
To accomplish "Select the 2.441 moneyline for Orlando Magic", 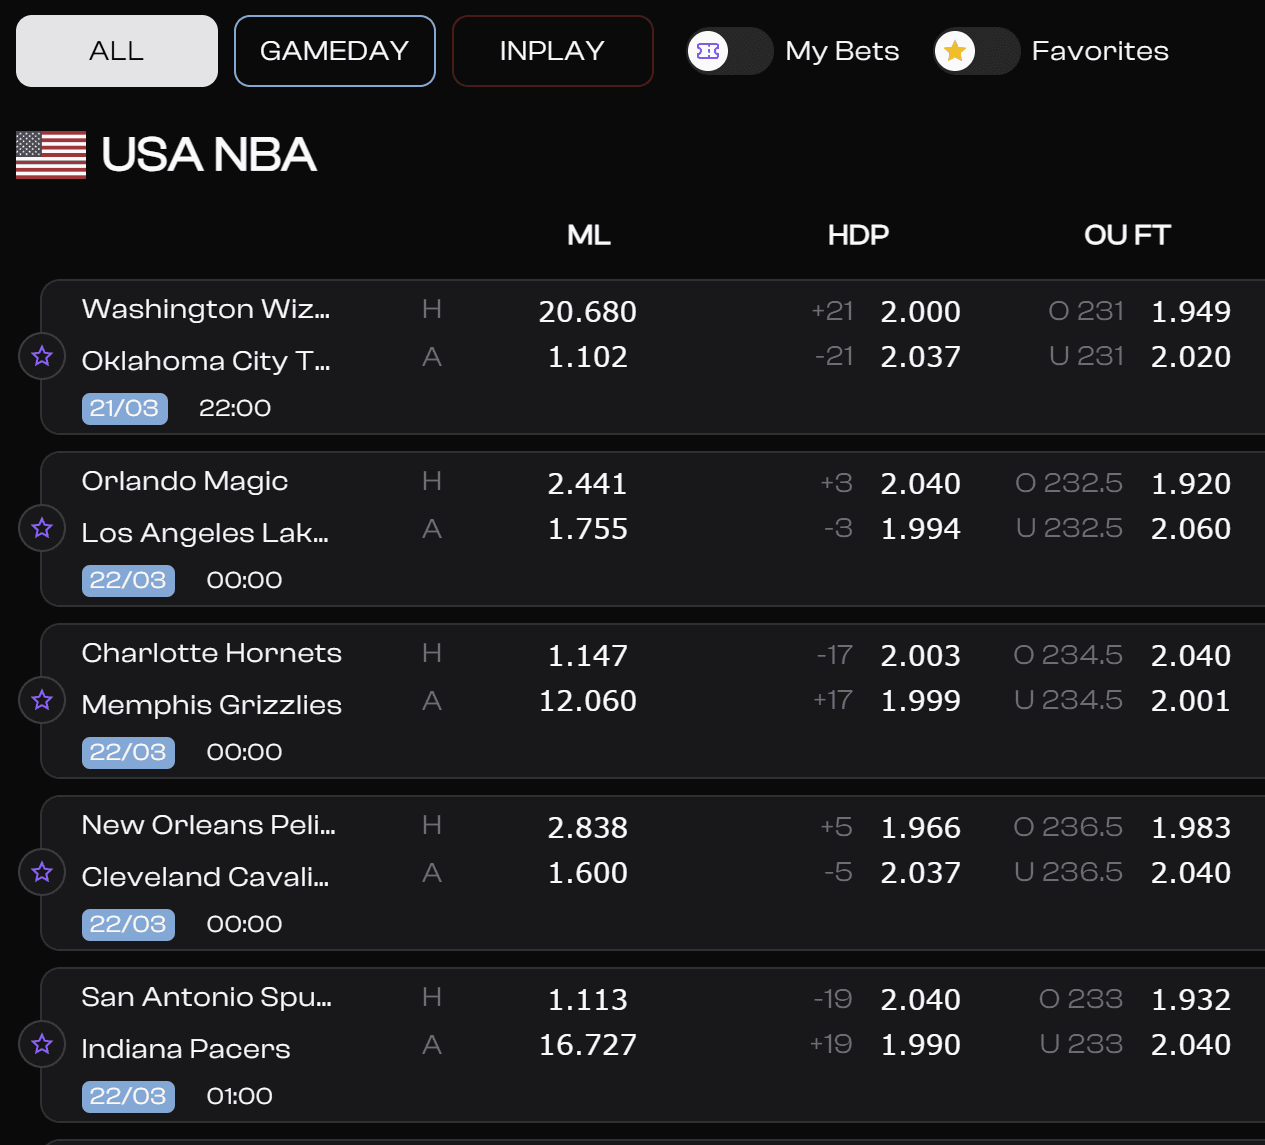I will click(588, 483).
